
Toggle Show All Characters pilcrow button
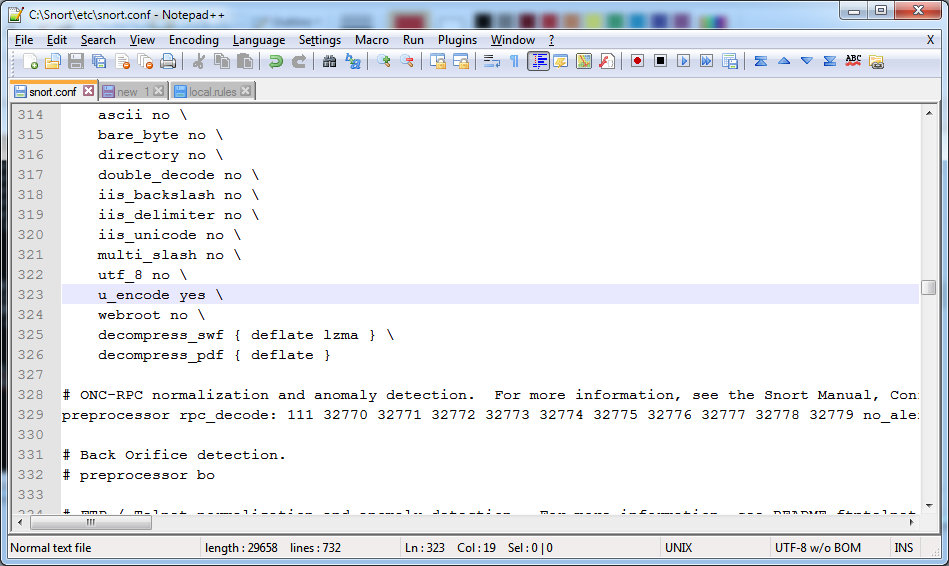pyautogui.click(x=515, y=62)
